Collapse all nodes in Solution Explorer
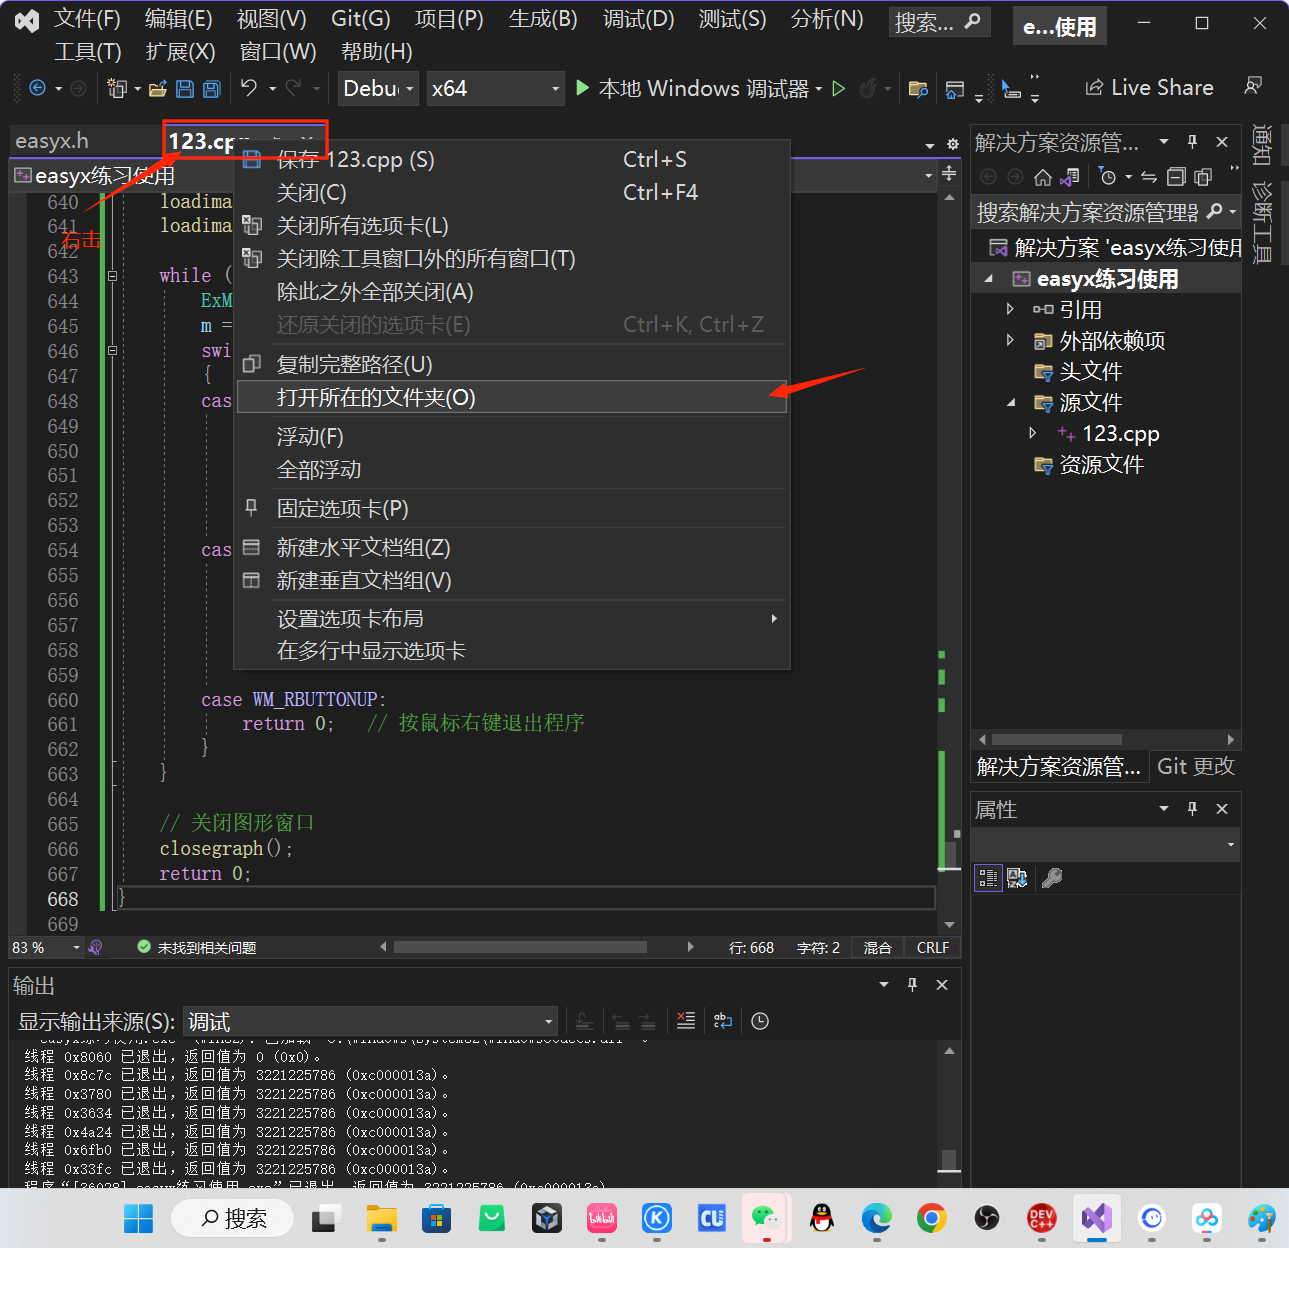 pos(1176,177)
